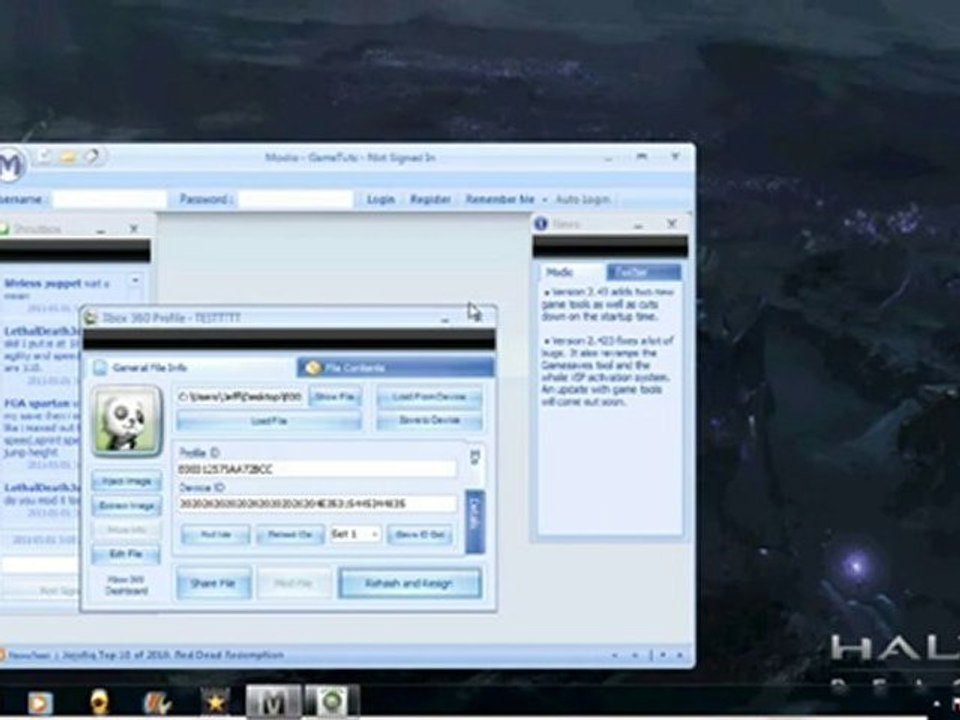Select the Twitter tab in the News panel

pyautogui.click(x=643, y=272)
